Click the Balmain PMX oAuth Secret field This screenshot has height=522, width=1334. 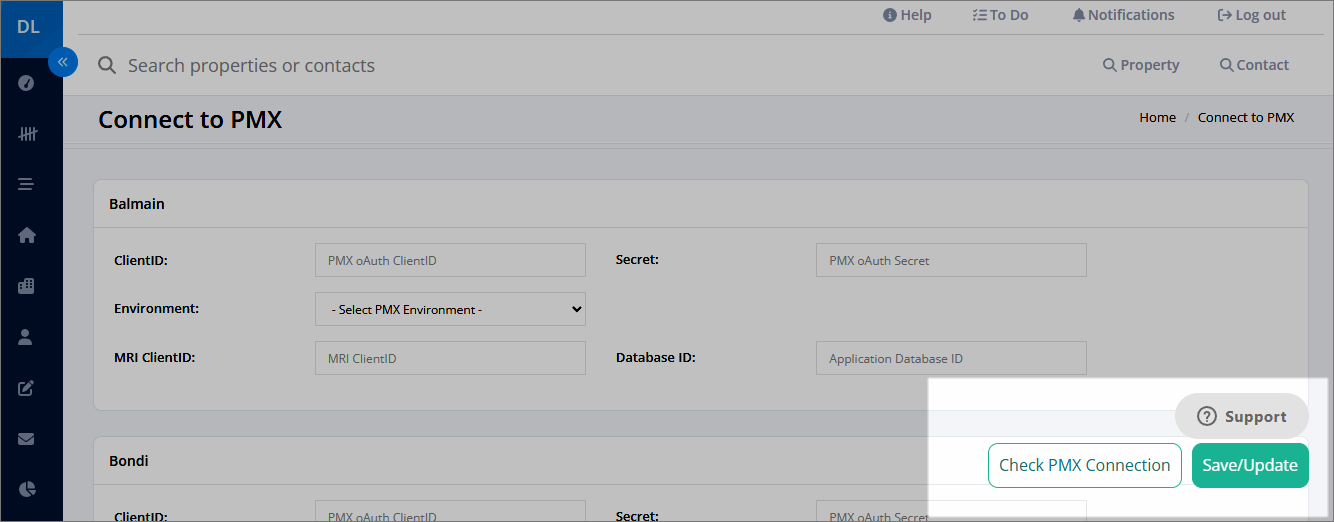point(951,260)
